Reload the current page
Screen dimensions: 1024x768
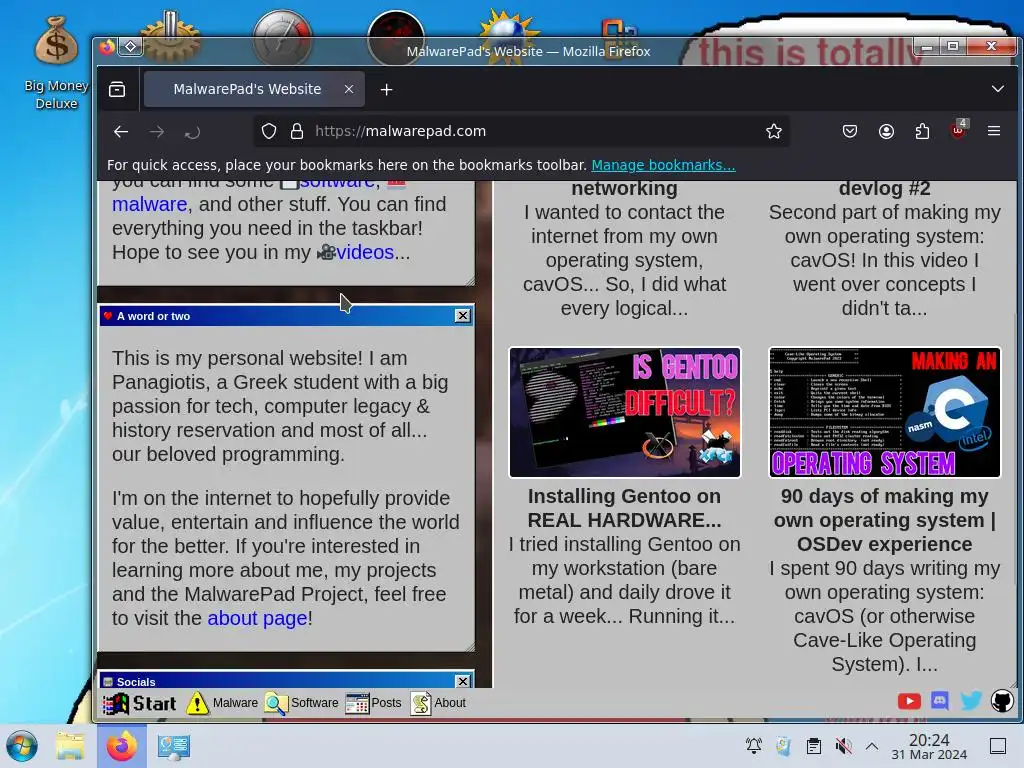click(x=192, y=133)
